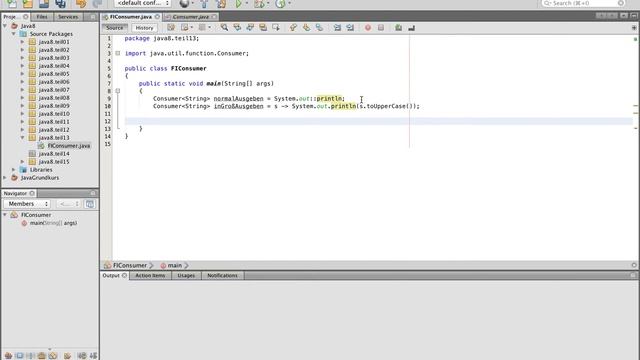This screenshot has height=360, width=640.
Task: Toggle Highlight Search in editor toolbar
Action: (263, 28)
